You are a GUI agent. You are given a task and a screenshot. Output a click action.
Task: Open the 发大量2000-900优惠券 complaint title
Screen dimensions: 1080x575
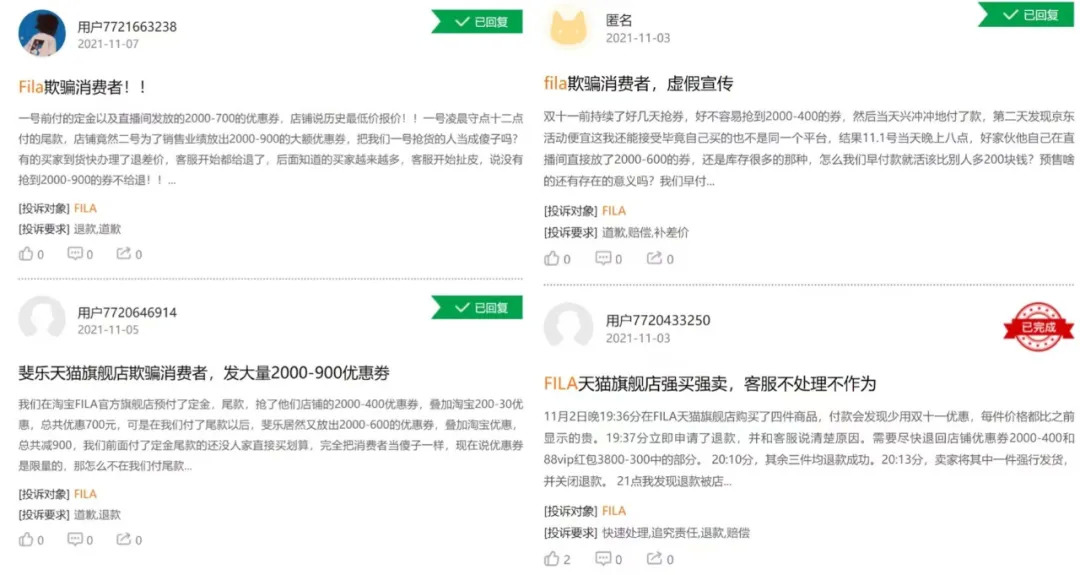[x=204, y=373]
